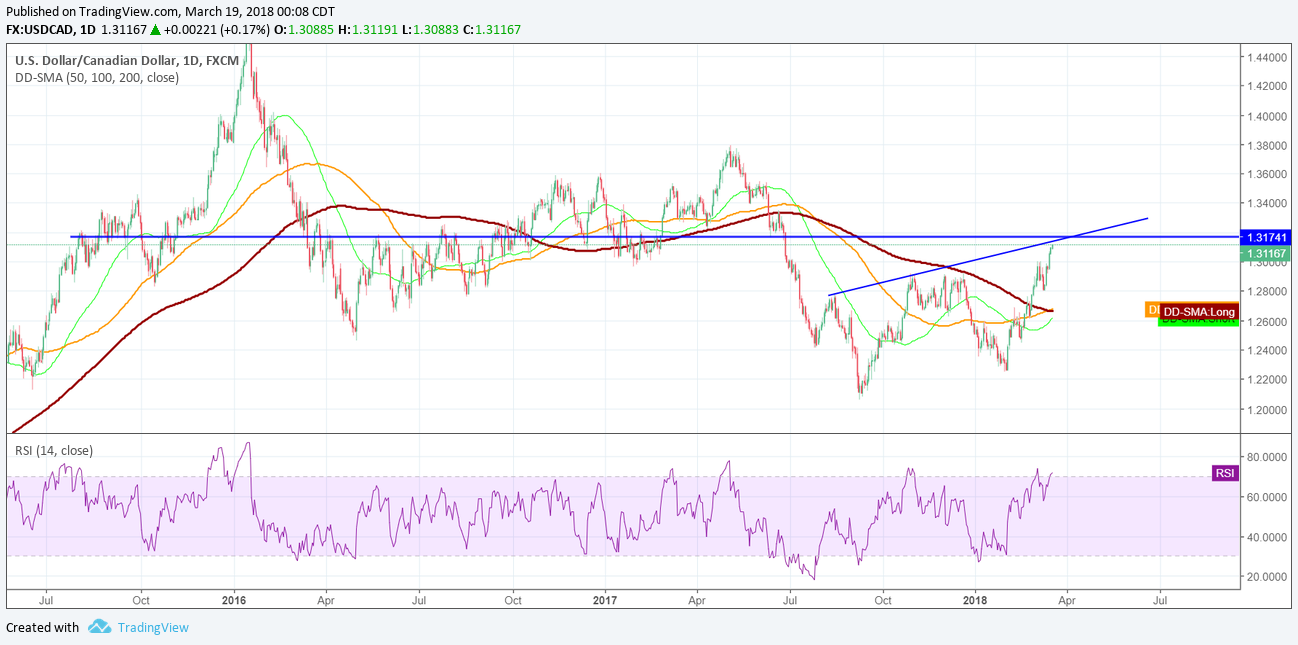Click the RSI (14, close) indicator legend

tap(54, 450)
